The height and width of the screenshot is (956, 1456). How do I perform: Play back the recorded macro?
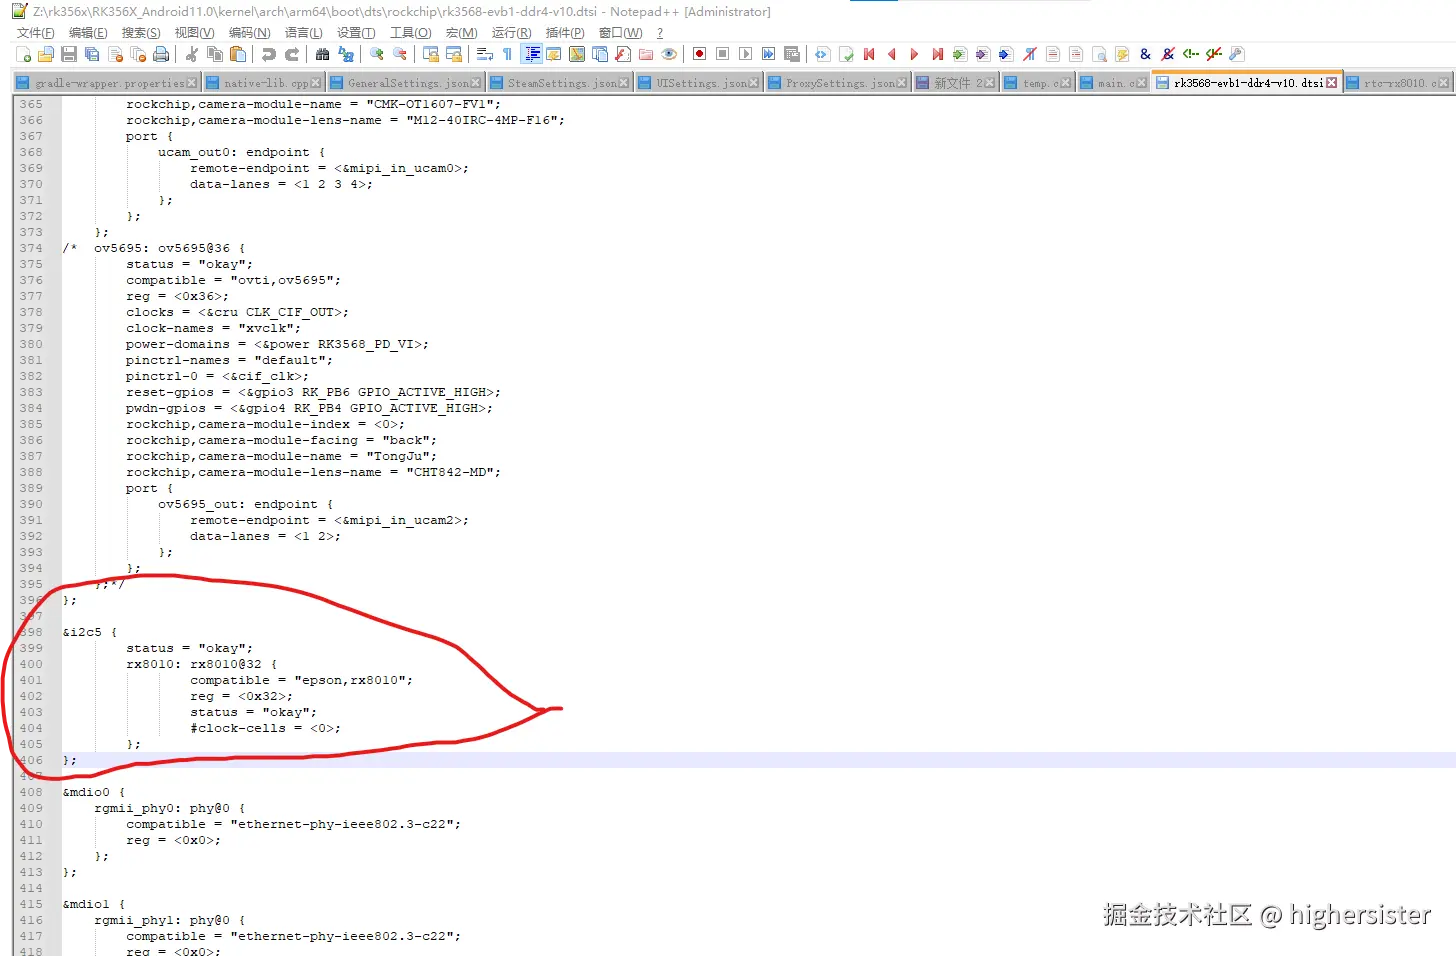pyautogui.click(x=745, y=54)
